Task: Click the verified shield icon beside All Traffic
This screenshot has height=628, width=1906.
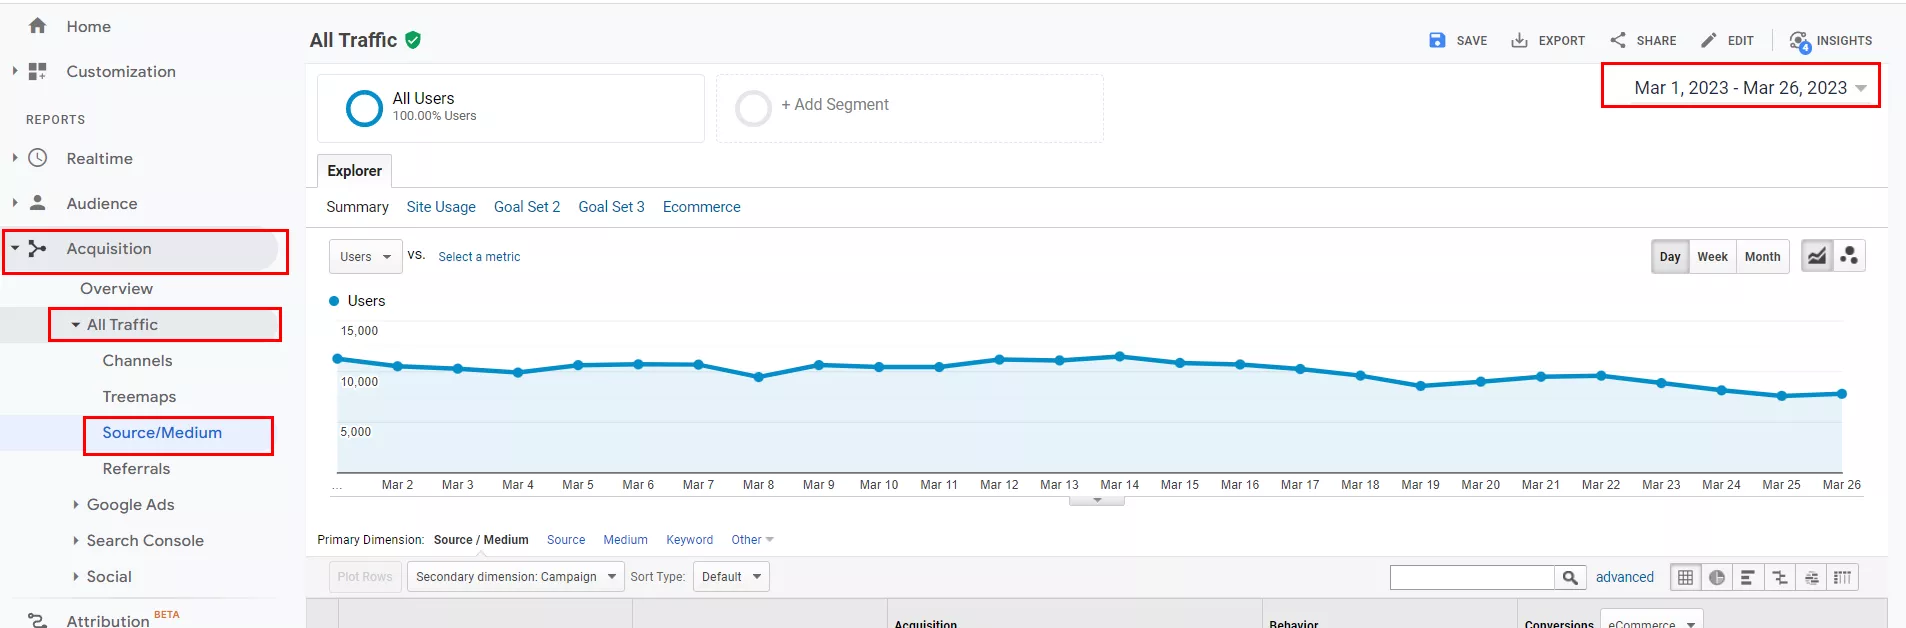Action: [x=413, y=40]
